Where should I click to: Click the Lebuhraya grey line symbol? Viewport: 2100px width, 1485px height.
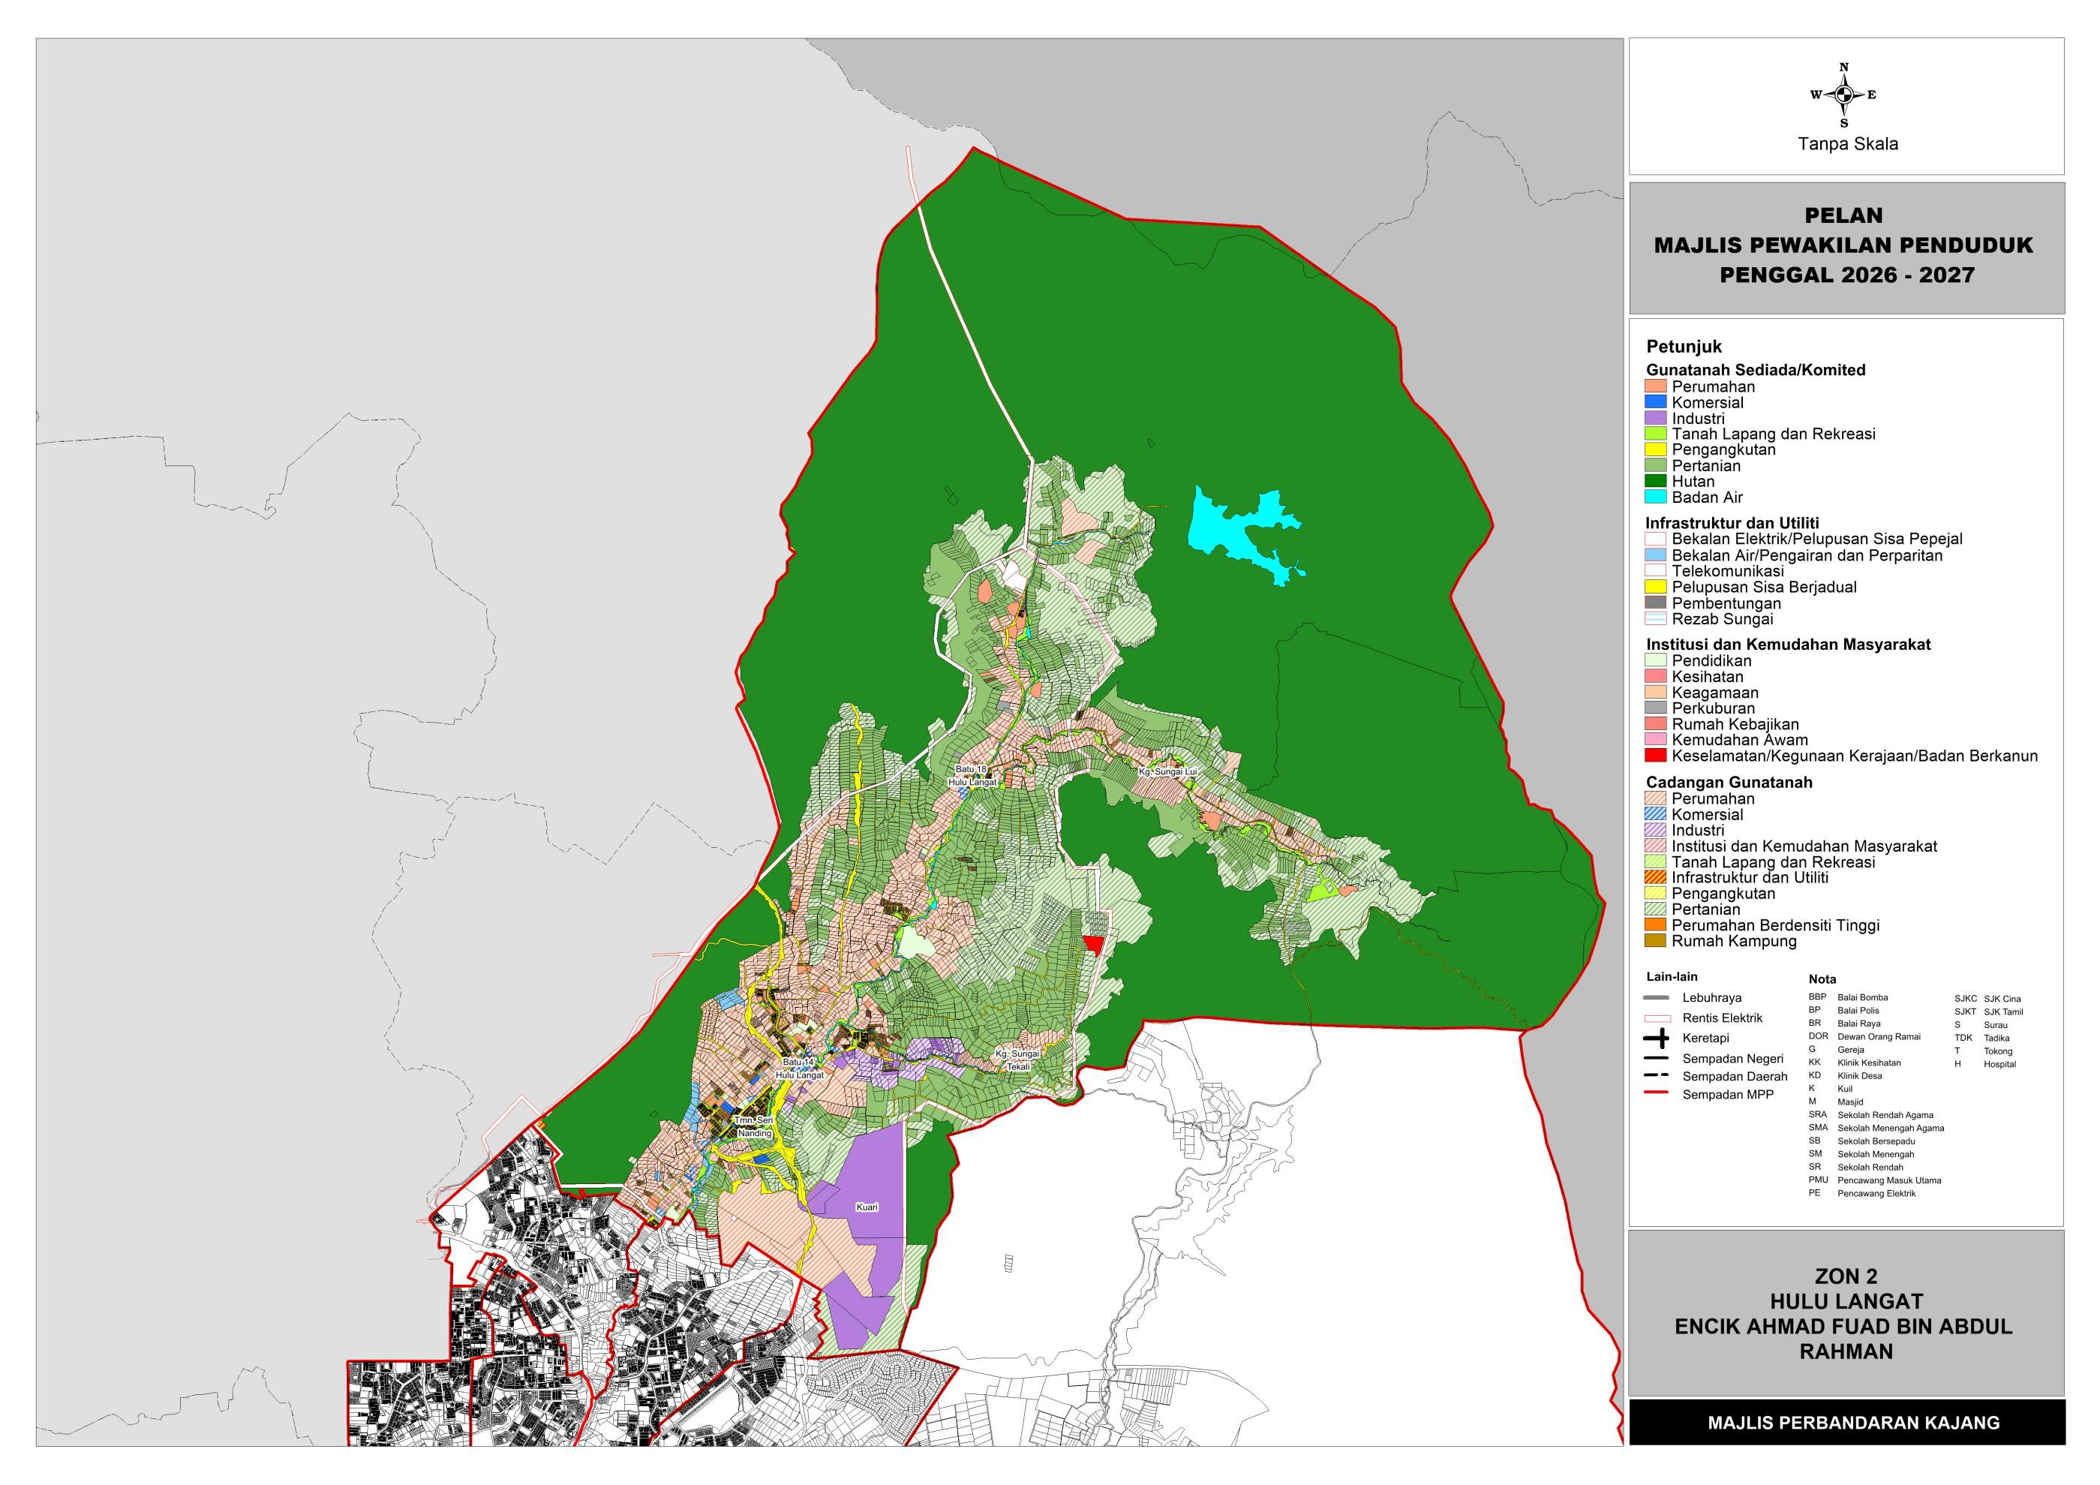point(1656,998)
